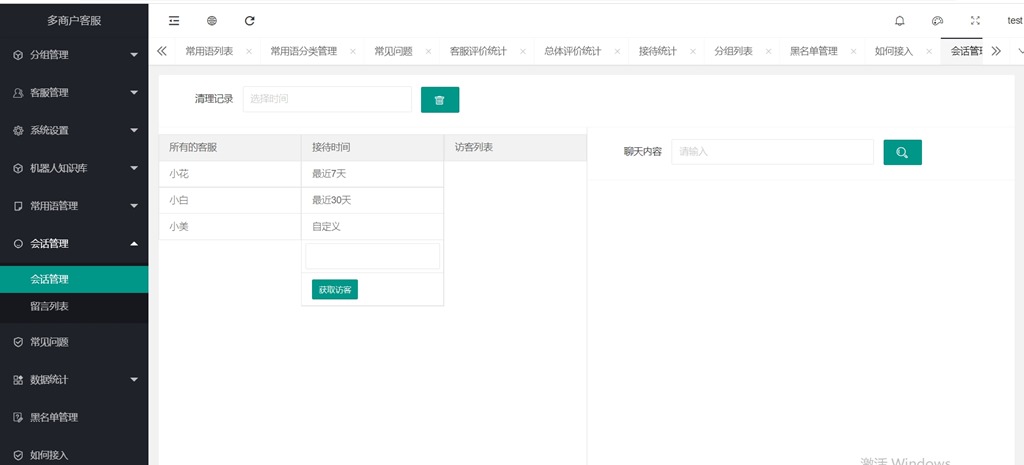Click the custom date input under 自定义
The image size is (1024, 465).
point(372,256)
